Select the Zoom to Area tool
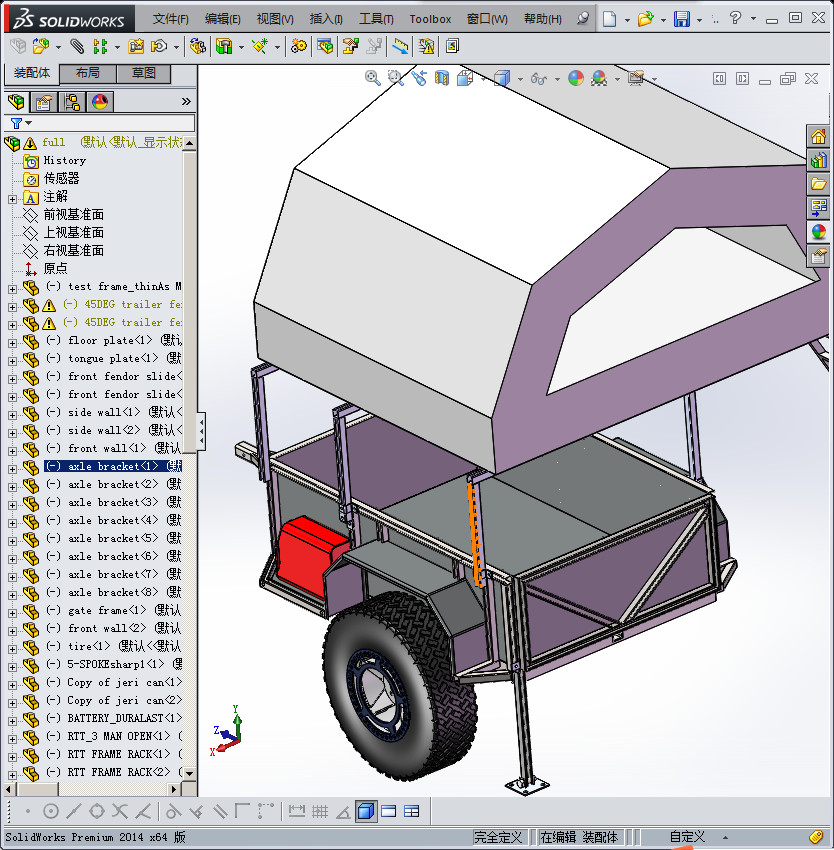Image resolution: width=834 pixels, height=850 pixels. [x=395, y=79]
